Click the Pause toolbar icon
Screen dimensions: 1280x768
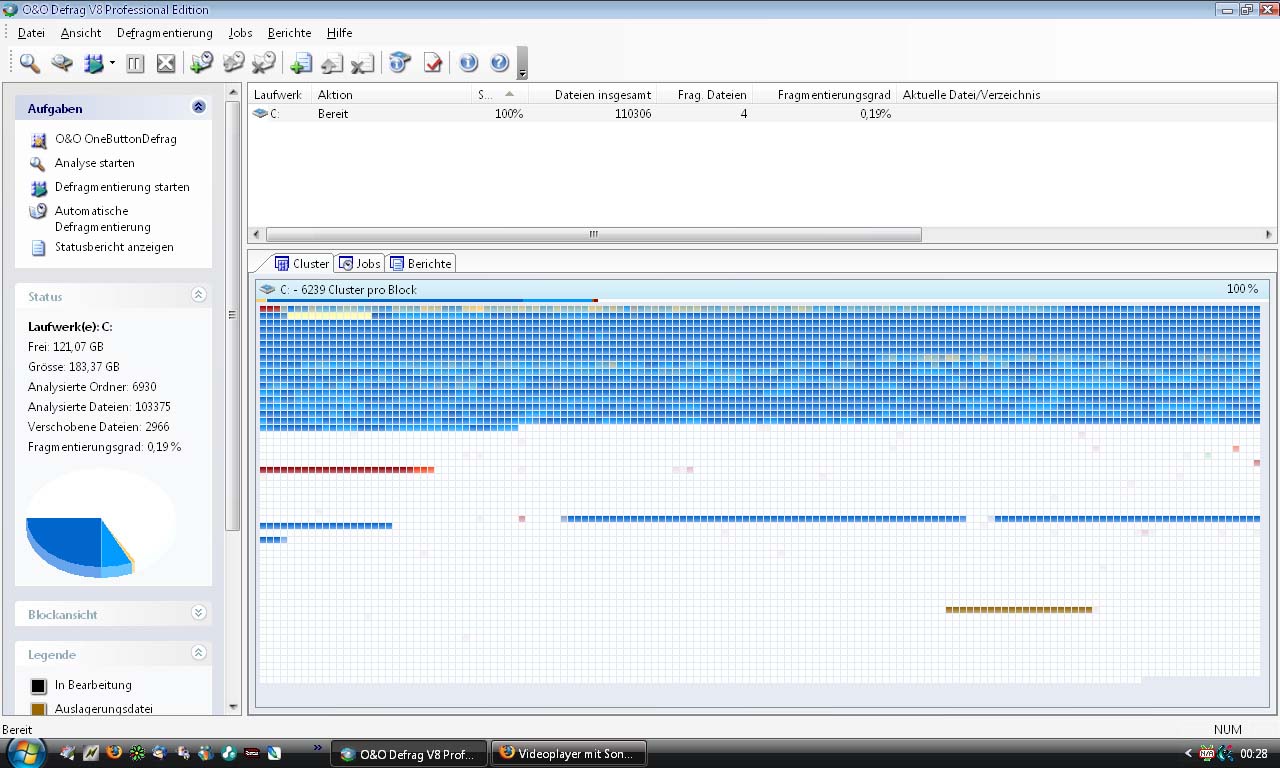click(x=136, y=63)
